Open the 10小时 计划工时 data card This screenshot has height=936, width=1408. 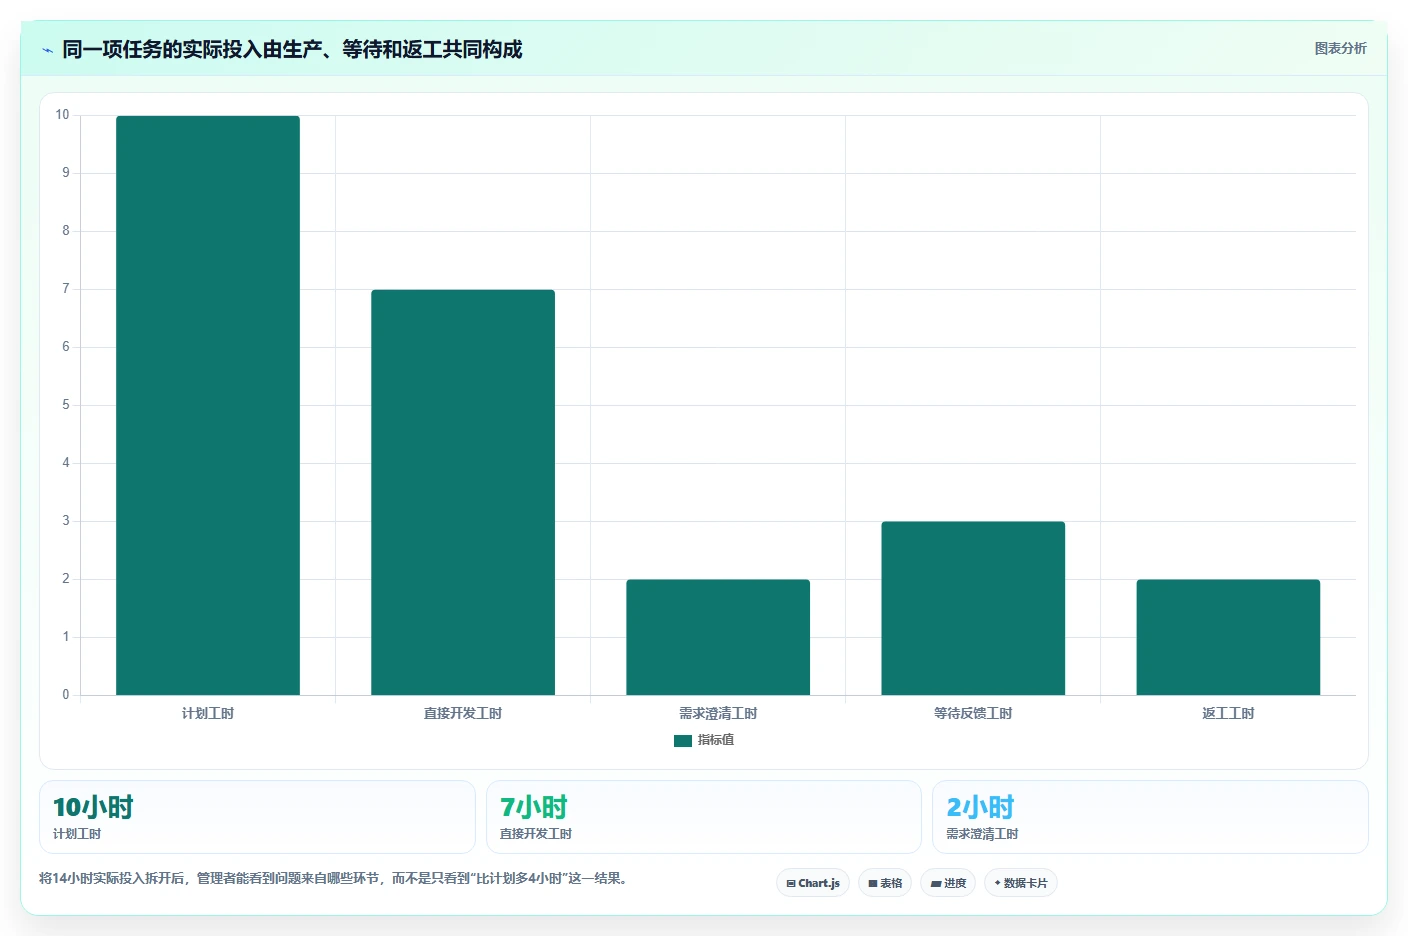click(257, 817)
